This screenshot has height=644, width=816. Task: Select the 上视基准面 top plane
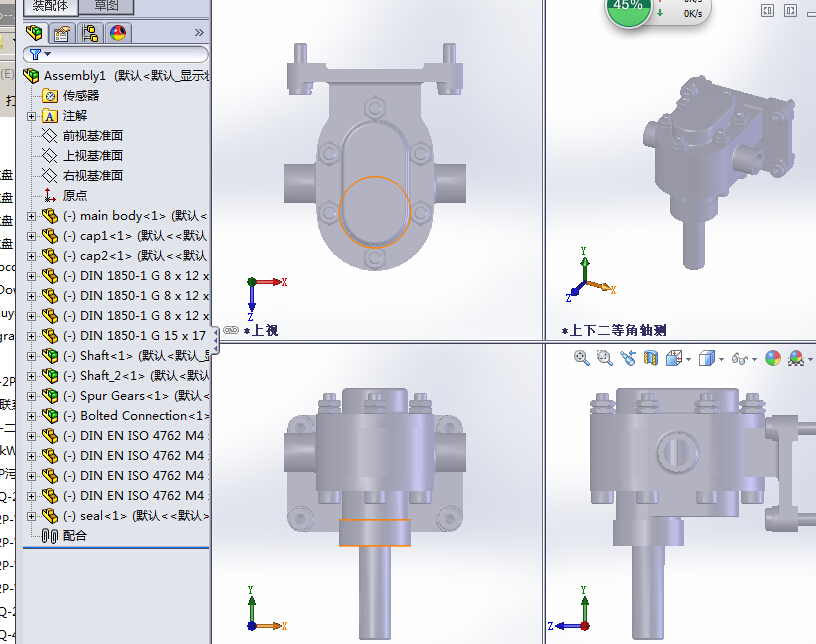point(93,156)
